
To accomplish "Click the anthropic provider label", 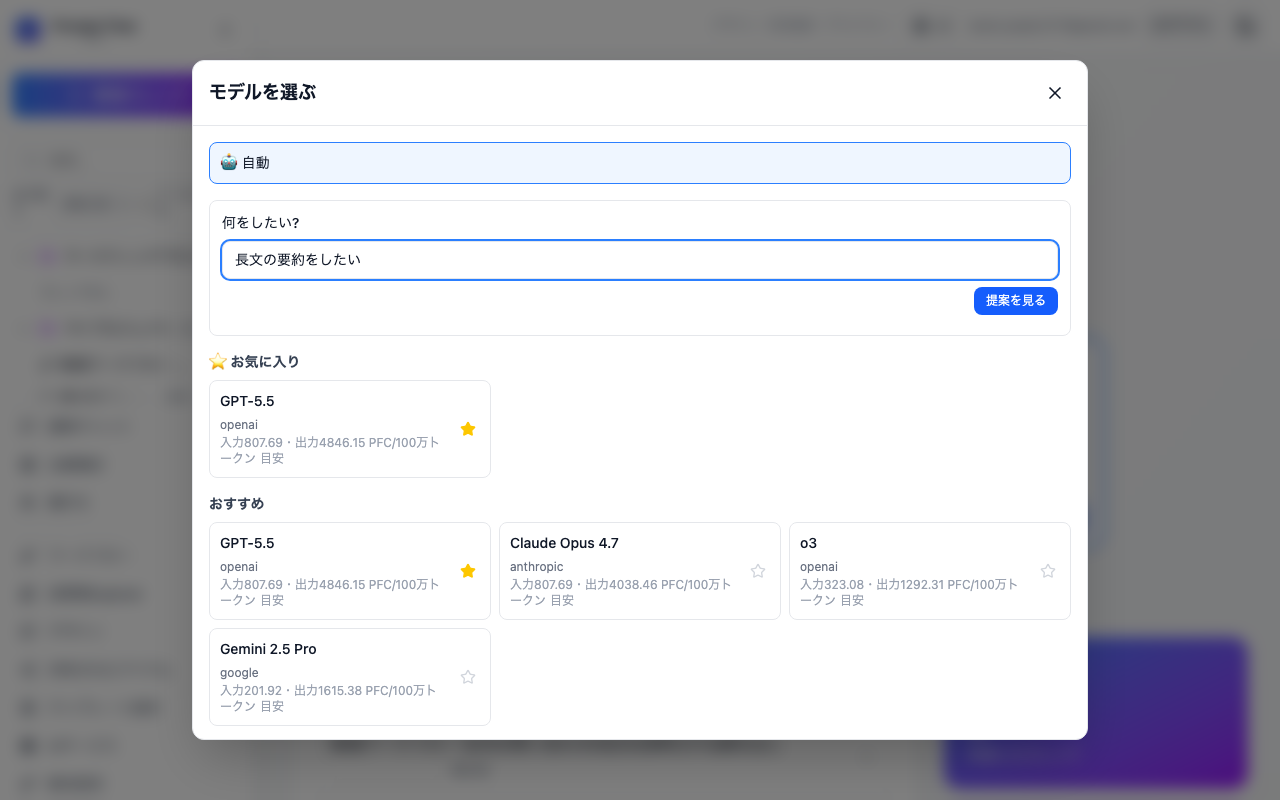I will [x=537, y=567].
